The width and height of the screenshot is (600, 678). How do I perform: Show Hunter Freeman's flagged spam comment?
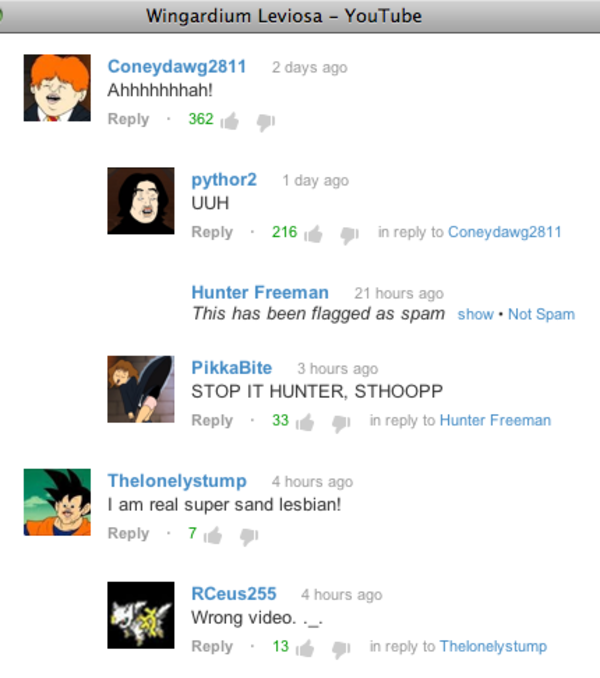(x=476, y=314)
